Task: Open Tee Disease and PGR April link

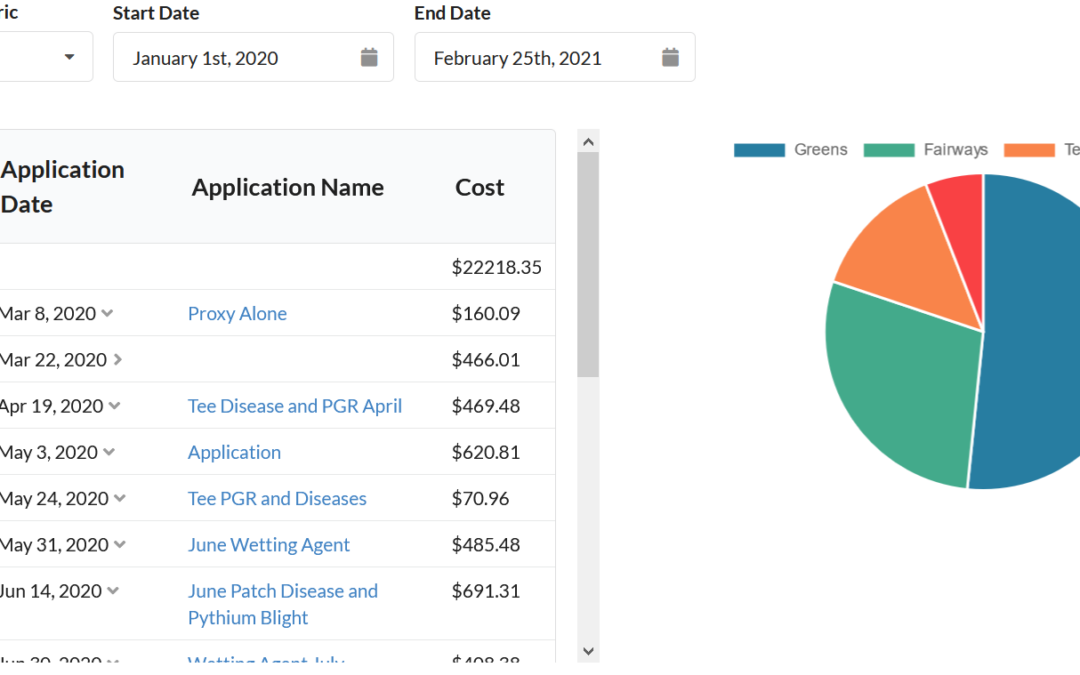Action: [x=294, y=406]
